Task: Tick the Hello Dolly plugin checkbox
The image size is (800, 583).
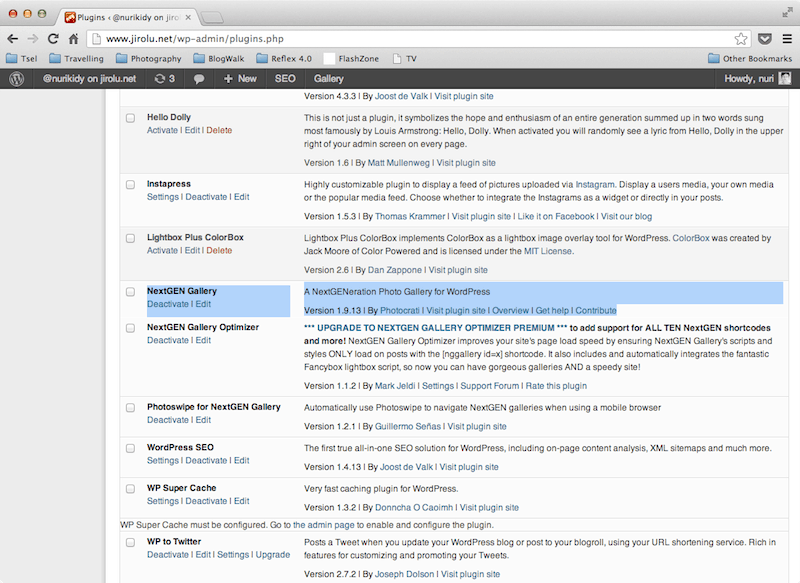Action: pos(130,118)
